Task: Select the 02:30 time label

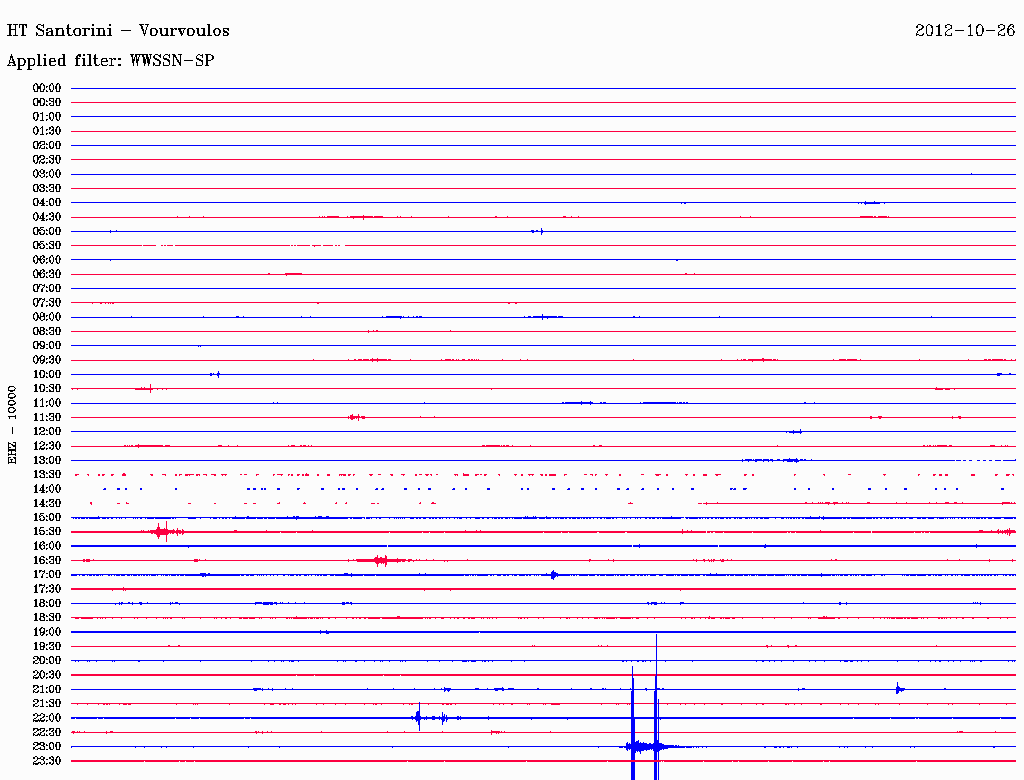Action: point(47,159)
